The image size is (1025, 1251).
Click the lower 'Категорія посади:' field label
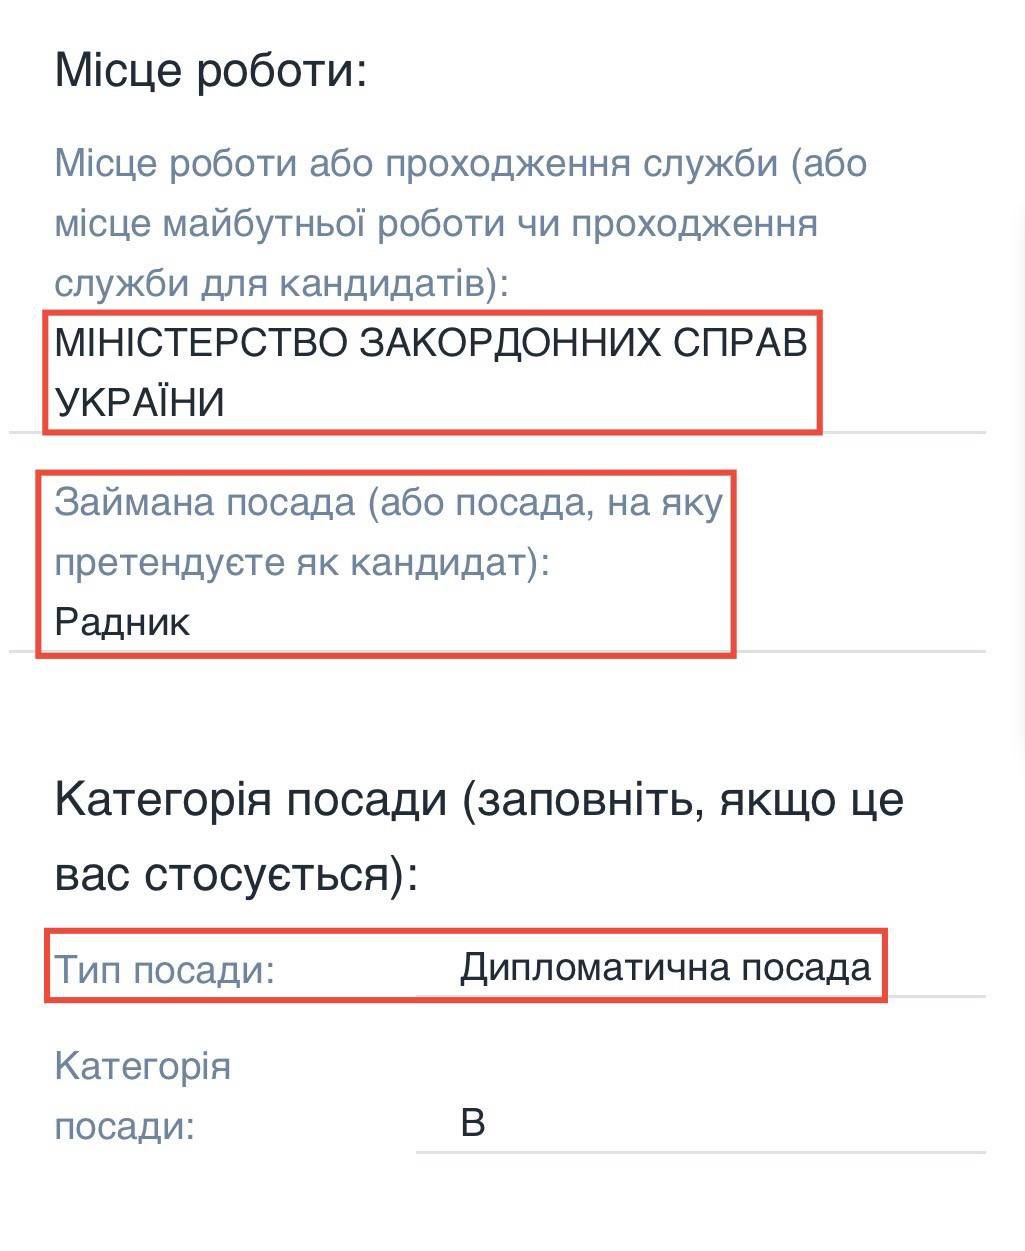142,1096
